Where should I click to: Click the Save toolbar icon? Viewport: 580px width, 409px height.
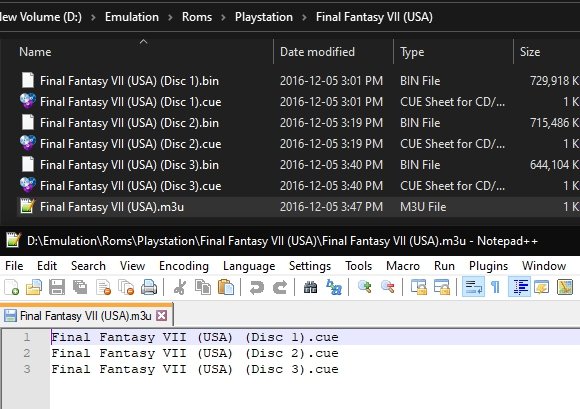57,287
